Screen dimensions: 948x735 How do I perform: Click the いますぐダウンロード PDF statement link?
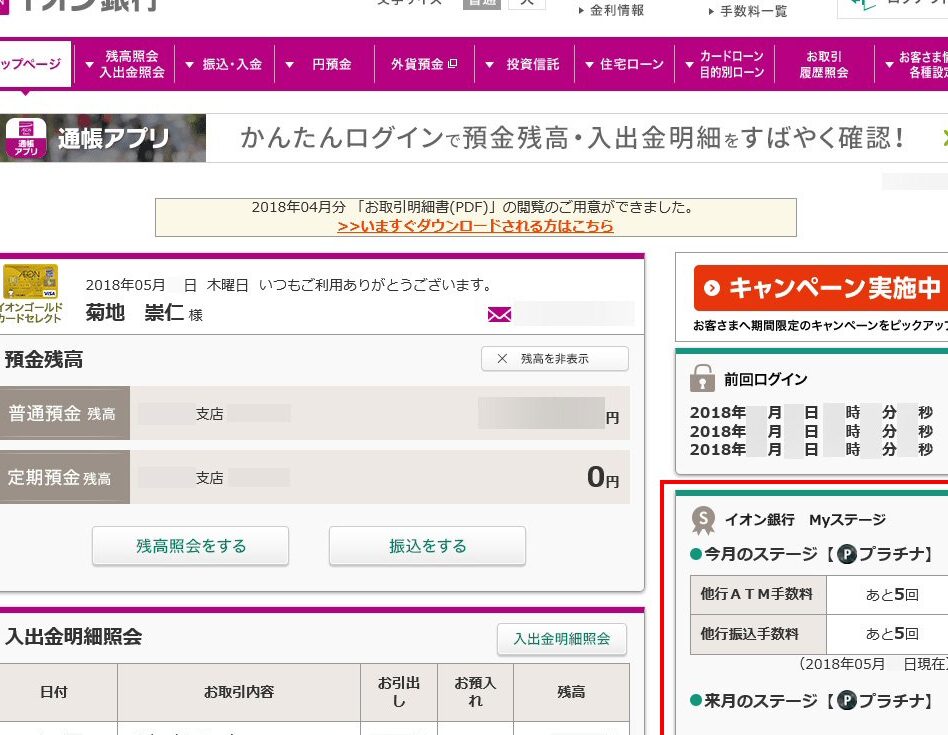[x=475, y=226]
